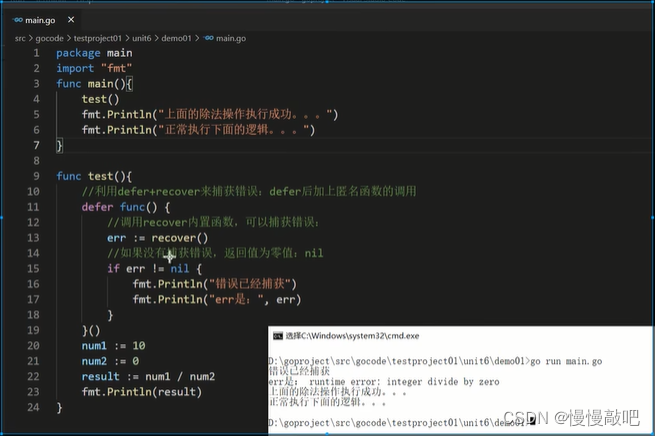Click 'num1 := 10' on line 20
The width and height of the screenshot is (655, 436).
113,346
